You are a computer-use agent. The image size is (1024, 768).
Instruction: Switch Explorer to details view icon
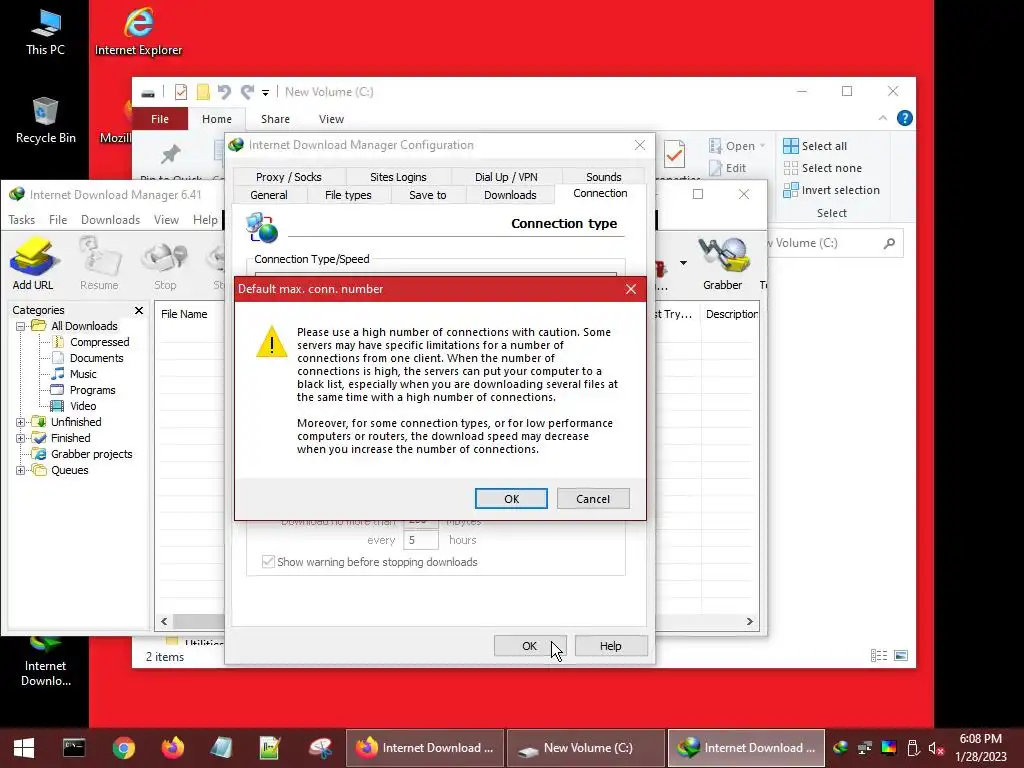point(878,656)
